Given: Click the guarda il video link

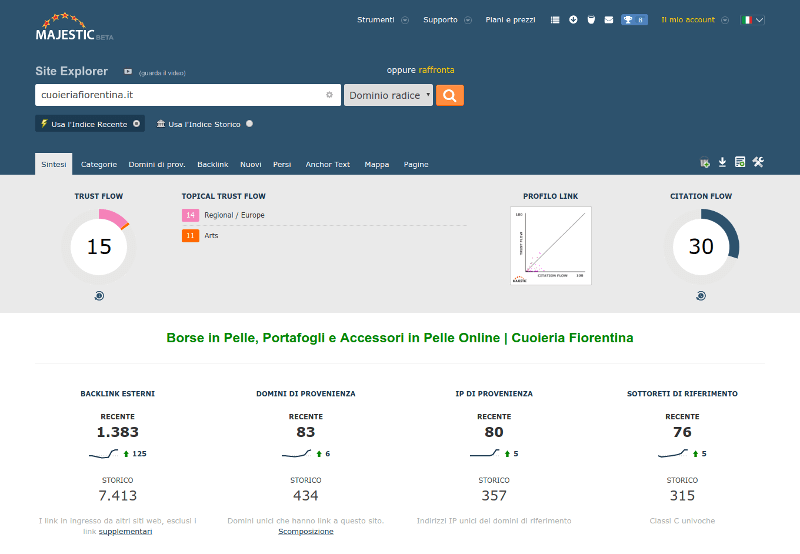Looking at the screenshot, I should (162, 73).
